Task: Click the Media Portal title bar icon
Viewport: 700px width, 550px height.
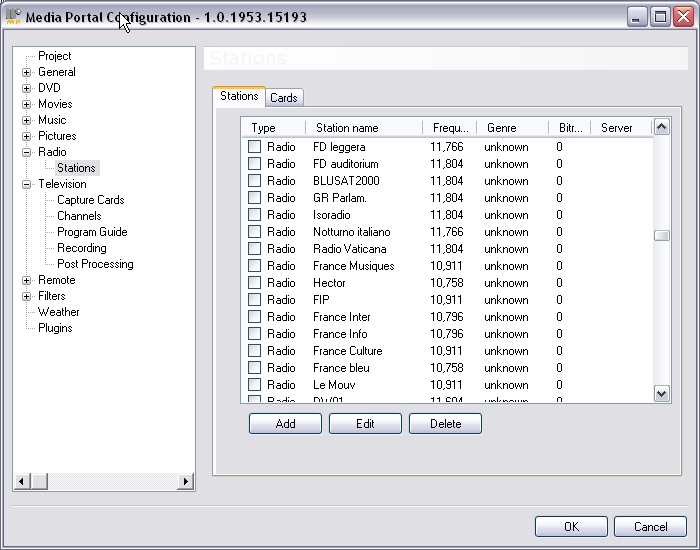Action: click(13, 17)
